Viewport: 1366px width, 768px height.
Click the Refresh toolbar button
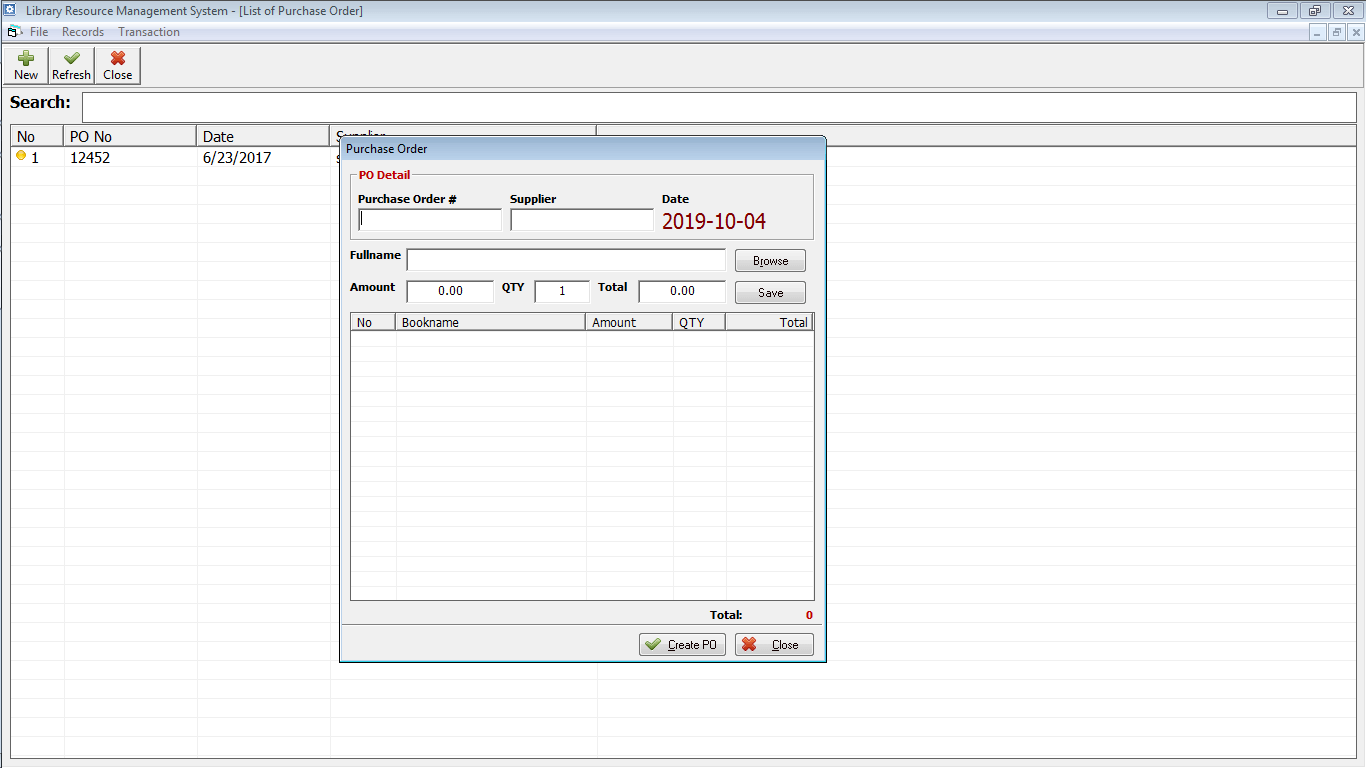[x=71, y=65]
